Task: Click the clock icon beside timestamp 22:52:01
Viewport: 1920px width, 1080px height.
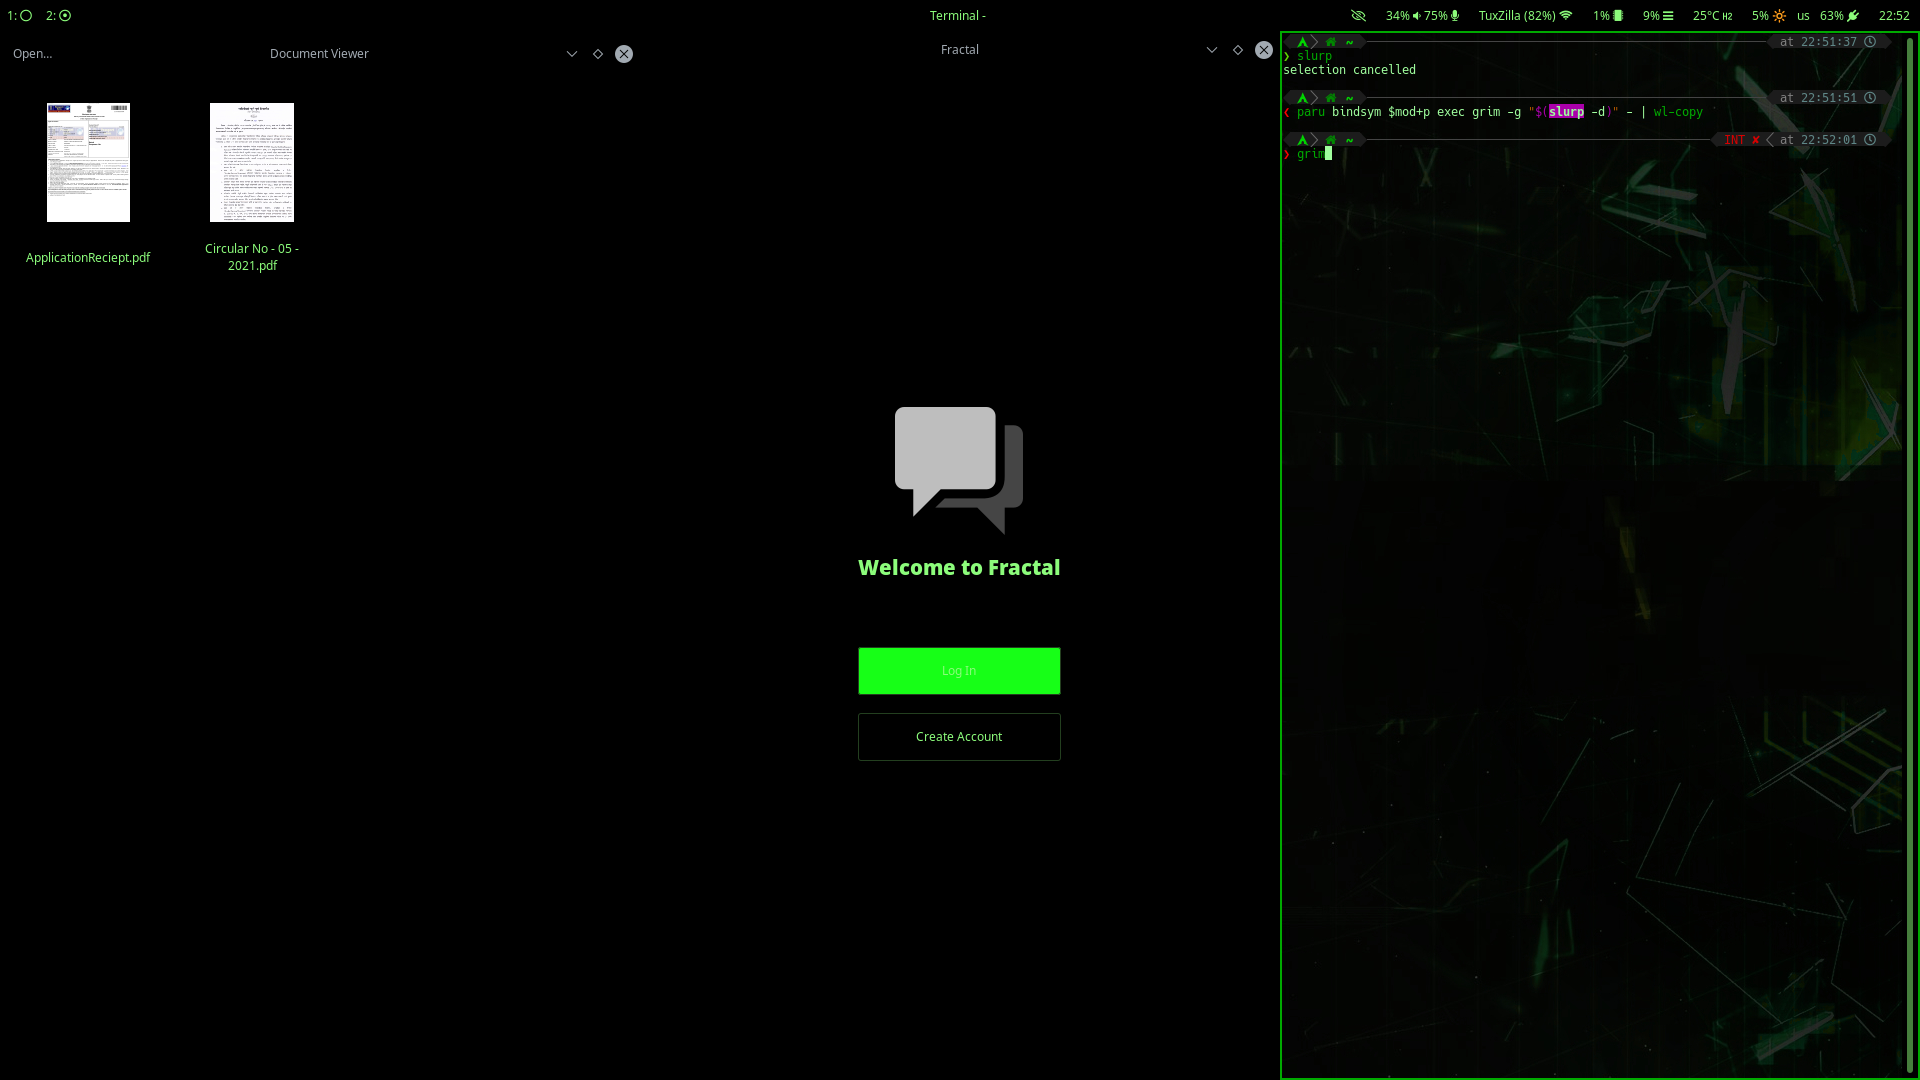Action: click(x=1870, y=140)
